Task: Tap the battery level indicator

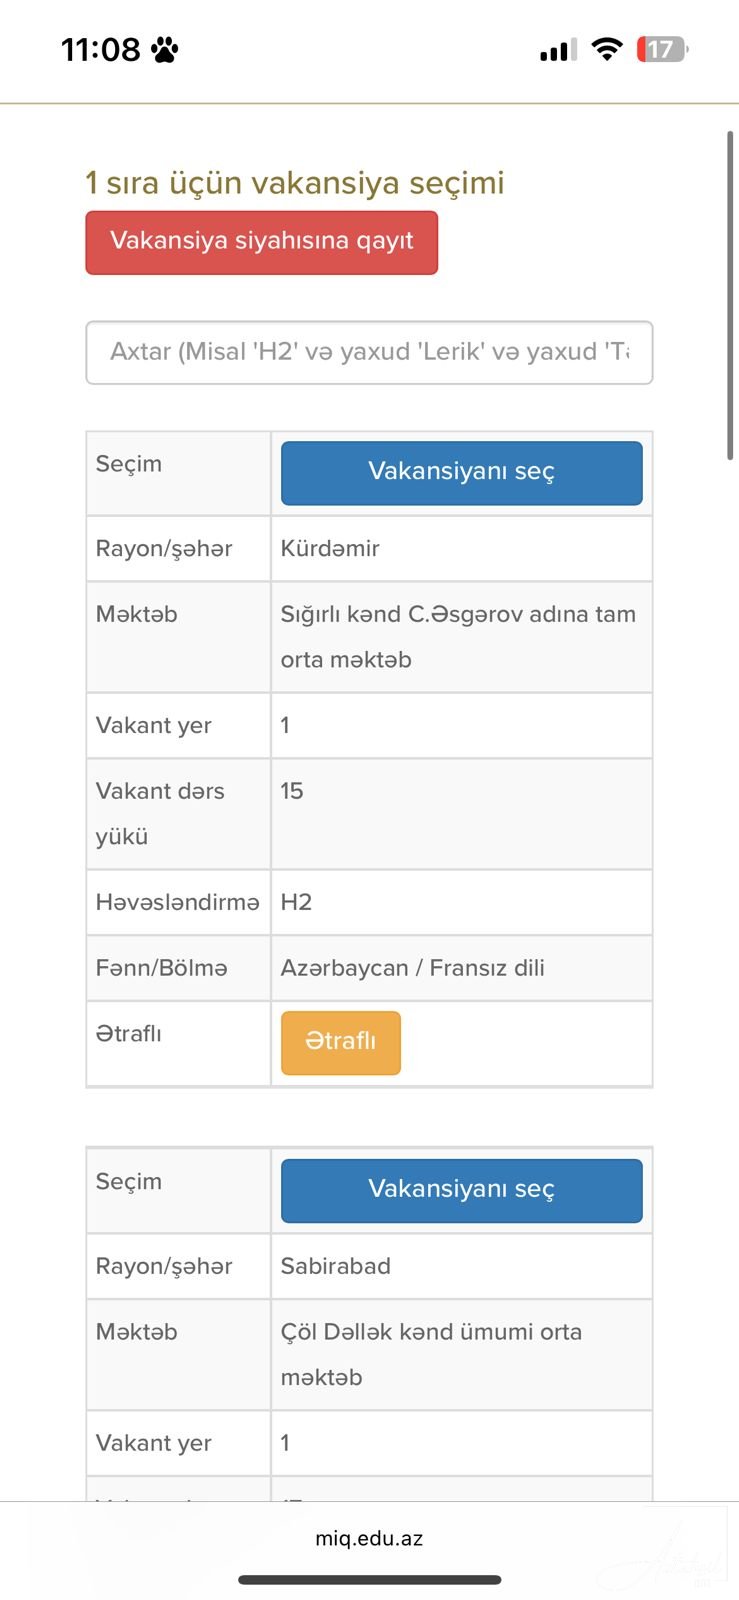Action: pos(662,49)
